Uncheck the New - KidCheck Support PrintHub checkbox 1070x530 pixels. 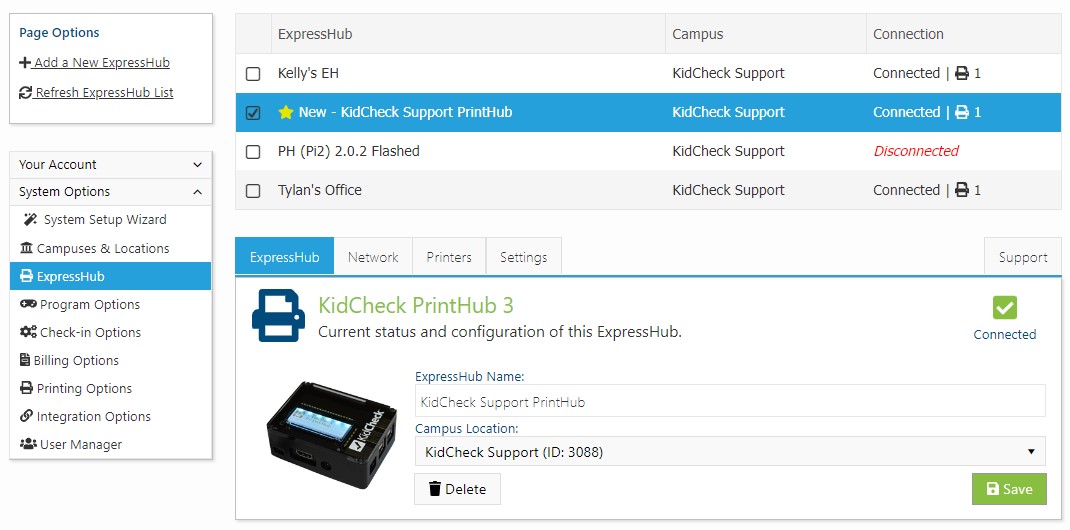pos(253,113)
